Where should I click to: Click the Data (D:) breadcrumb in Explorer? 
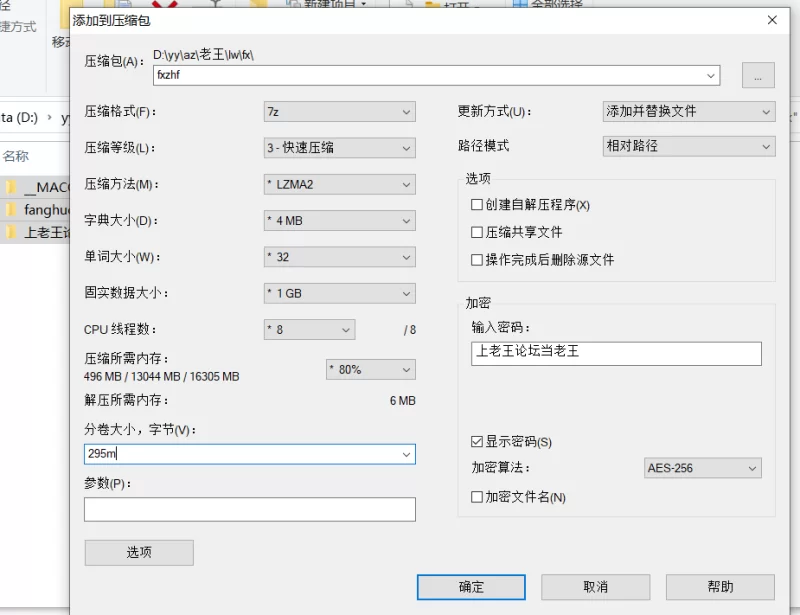coord(19,118)
